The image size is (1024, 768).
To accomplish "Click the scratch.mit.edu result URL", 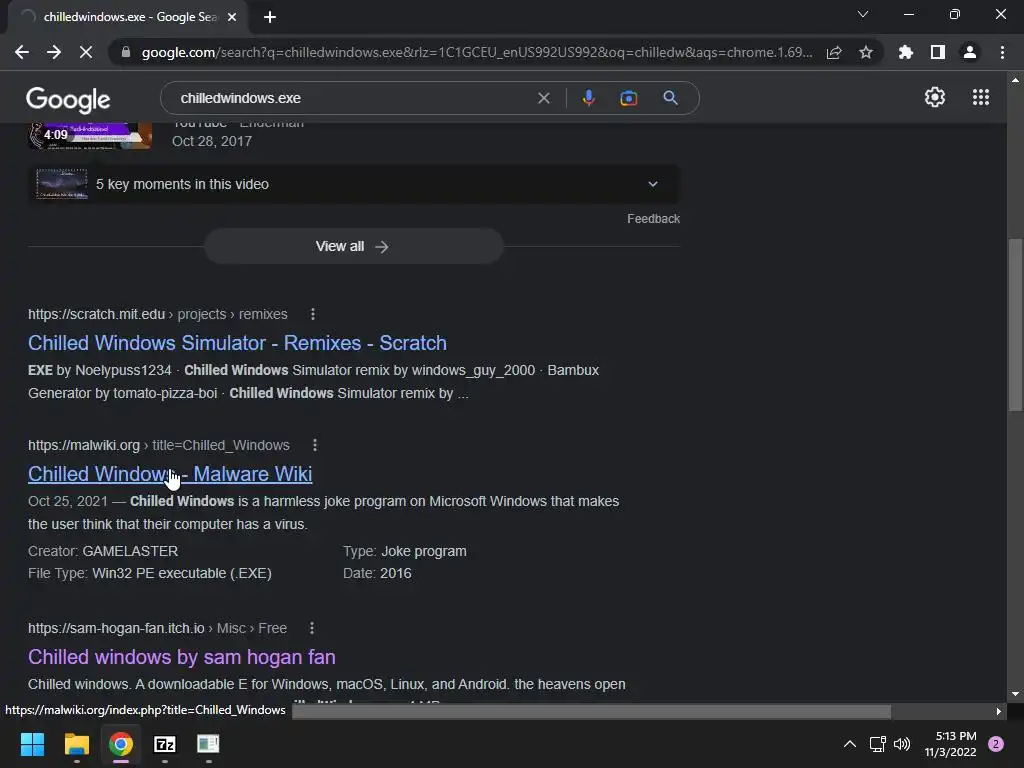I will 157,314.
